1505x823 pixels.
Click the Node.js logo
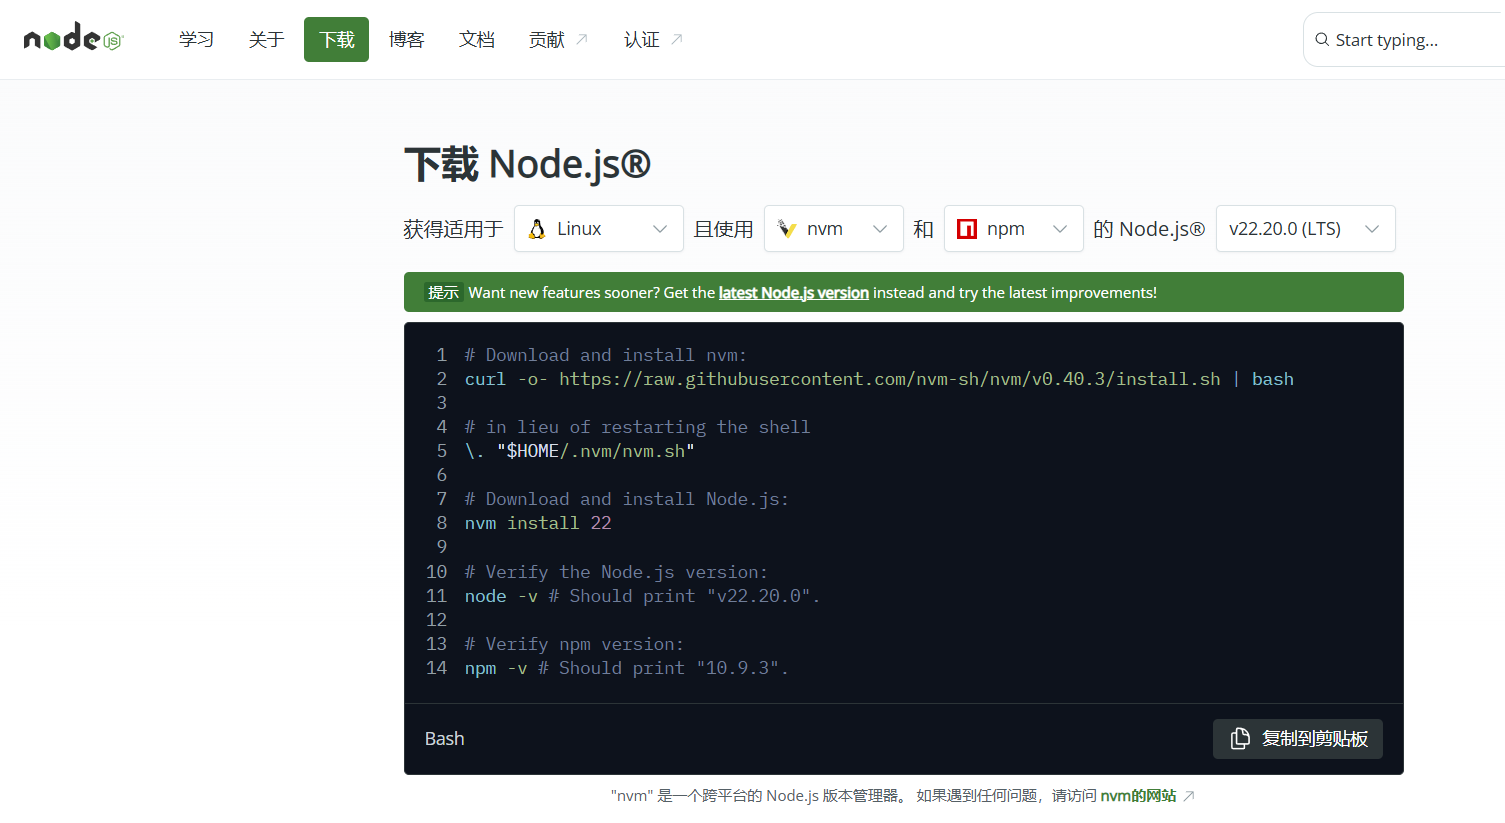73,39
